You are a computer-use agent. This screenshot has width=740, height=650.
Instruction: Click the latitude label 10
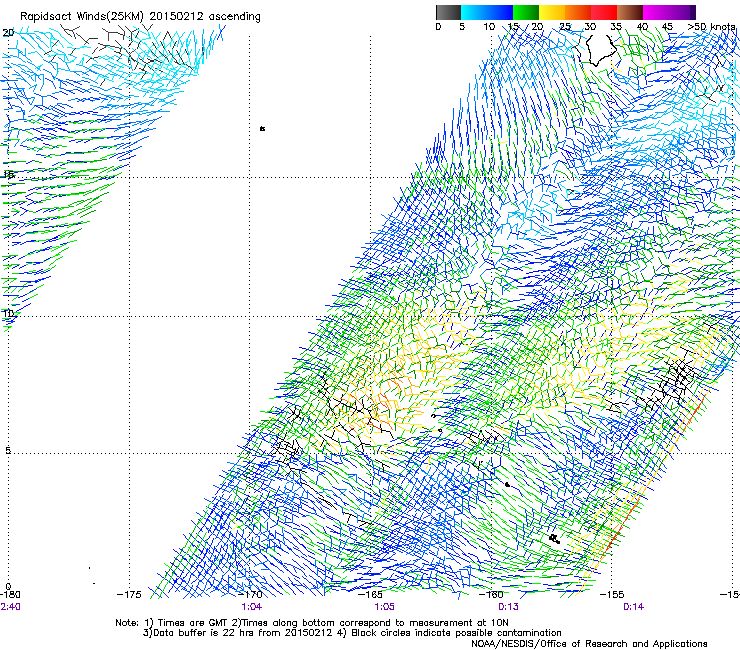[8, 313]
